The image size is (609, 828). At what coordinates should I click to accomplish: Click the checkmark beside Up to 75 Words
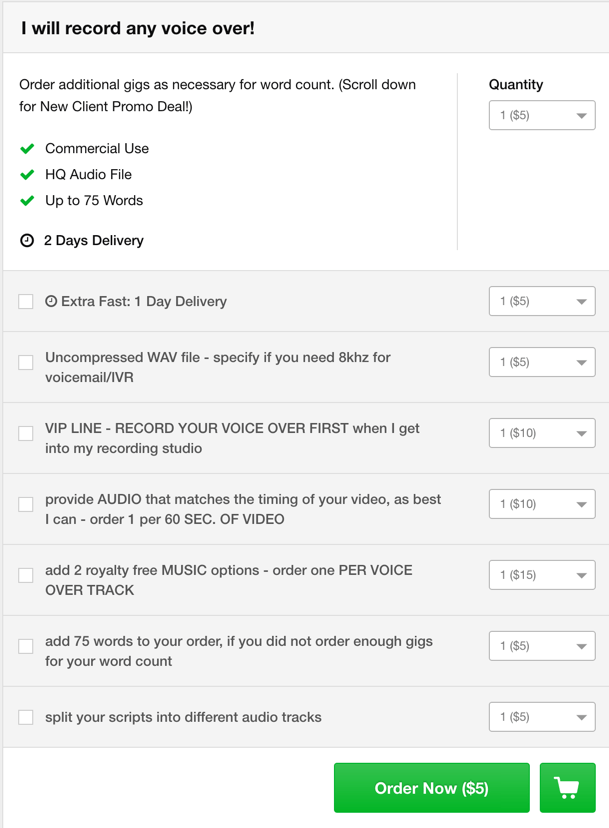pos(27,200)
